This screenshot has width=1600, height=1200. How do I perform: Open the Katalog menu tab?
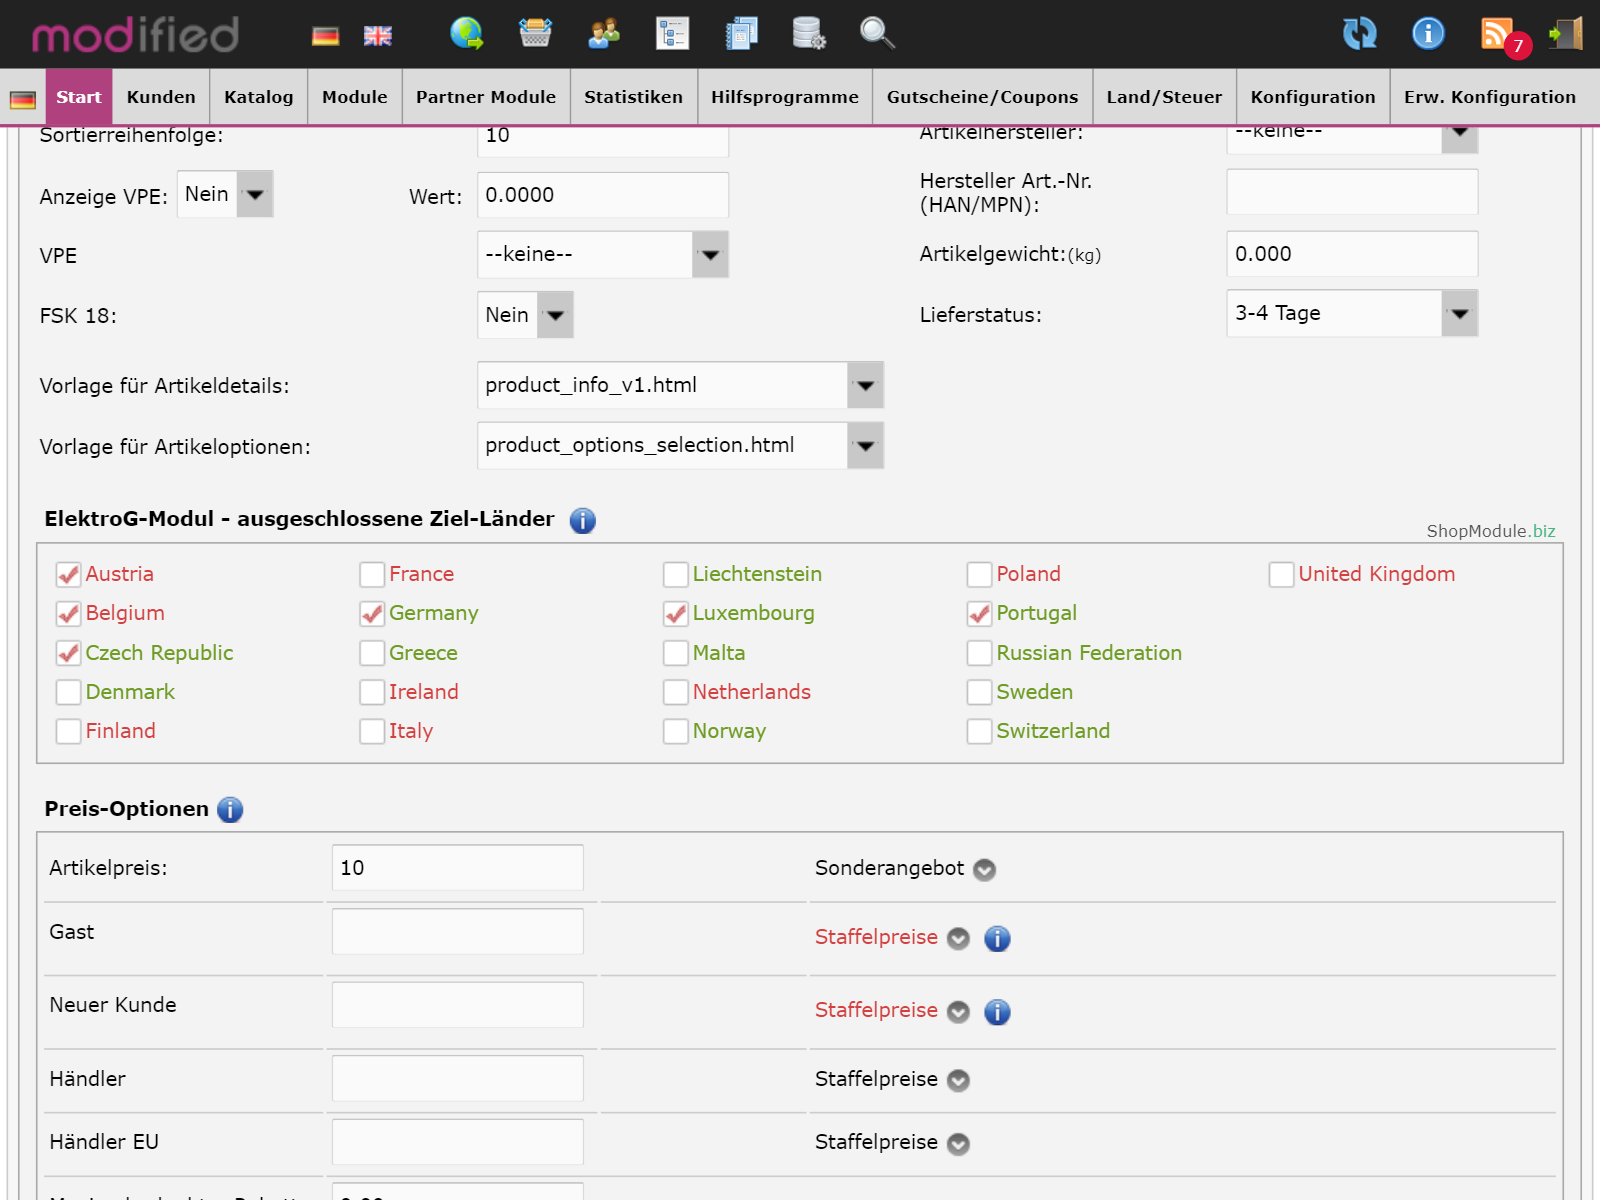click(x=258, y=97)
